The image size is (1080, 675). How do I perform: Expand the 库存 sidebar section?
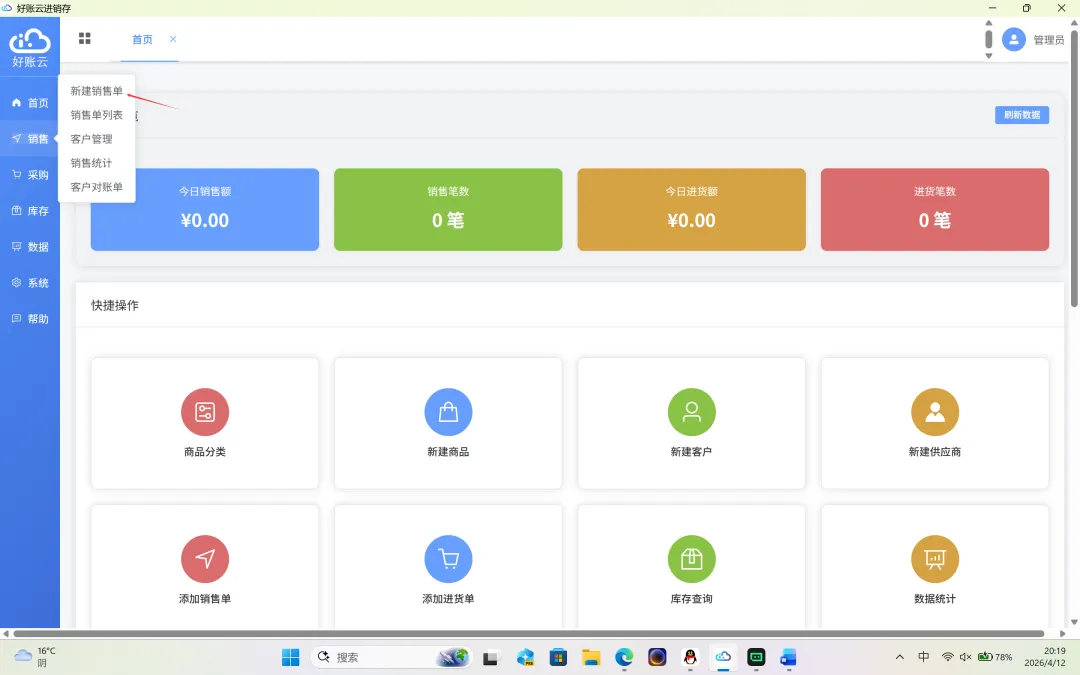[30, 211]
